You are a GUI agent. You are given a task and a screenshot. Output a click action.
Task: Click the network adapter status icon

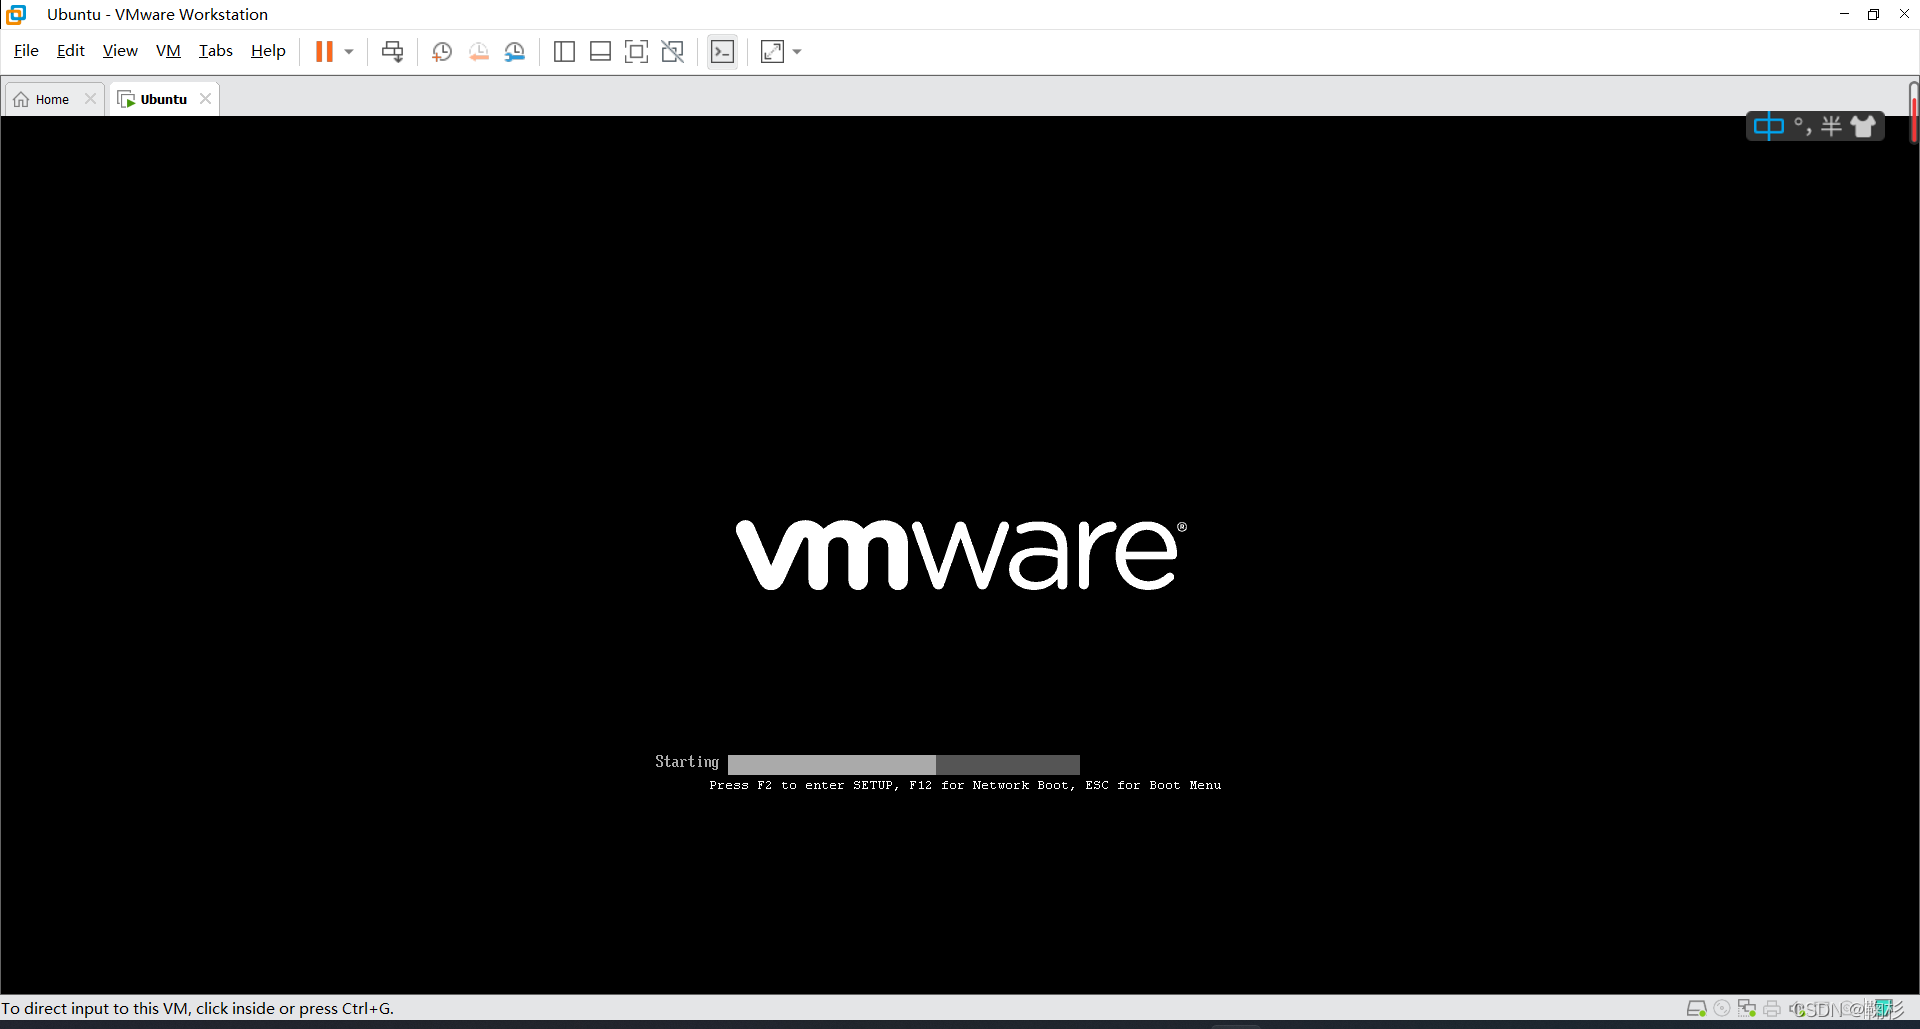[1747, 1009]
